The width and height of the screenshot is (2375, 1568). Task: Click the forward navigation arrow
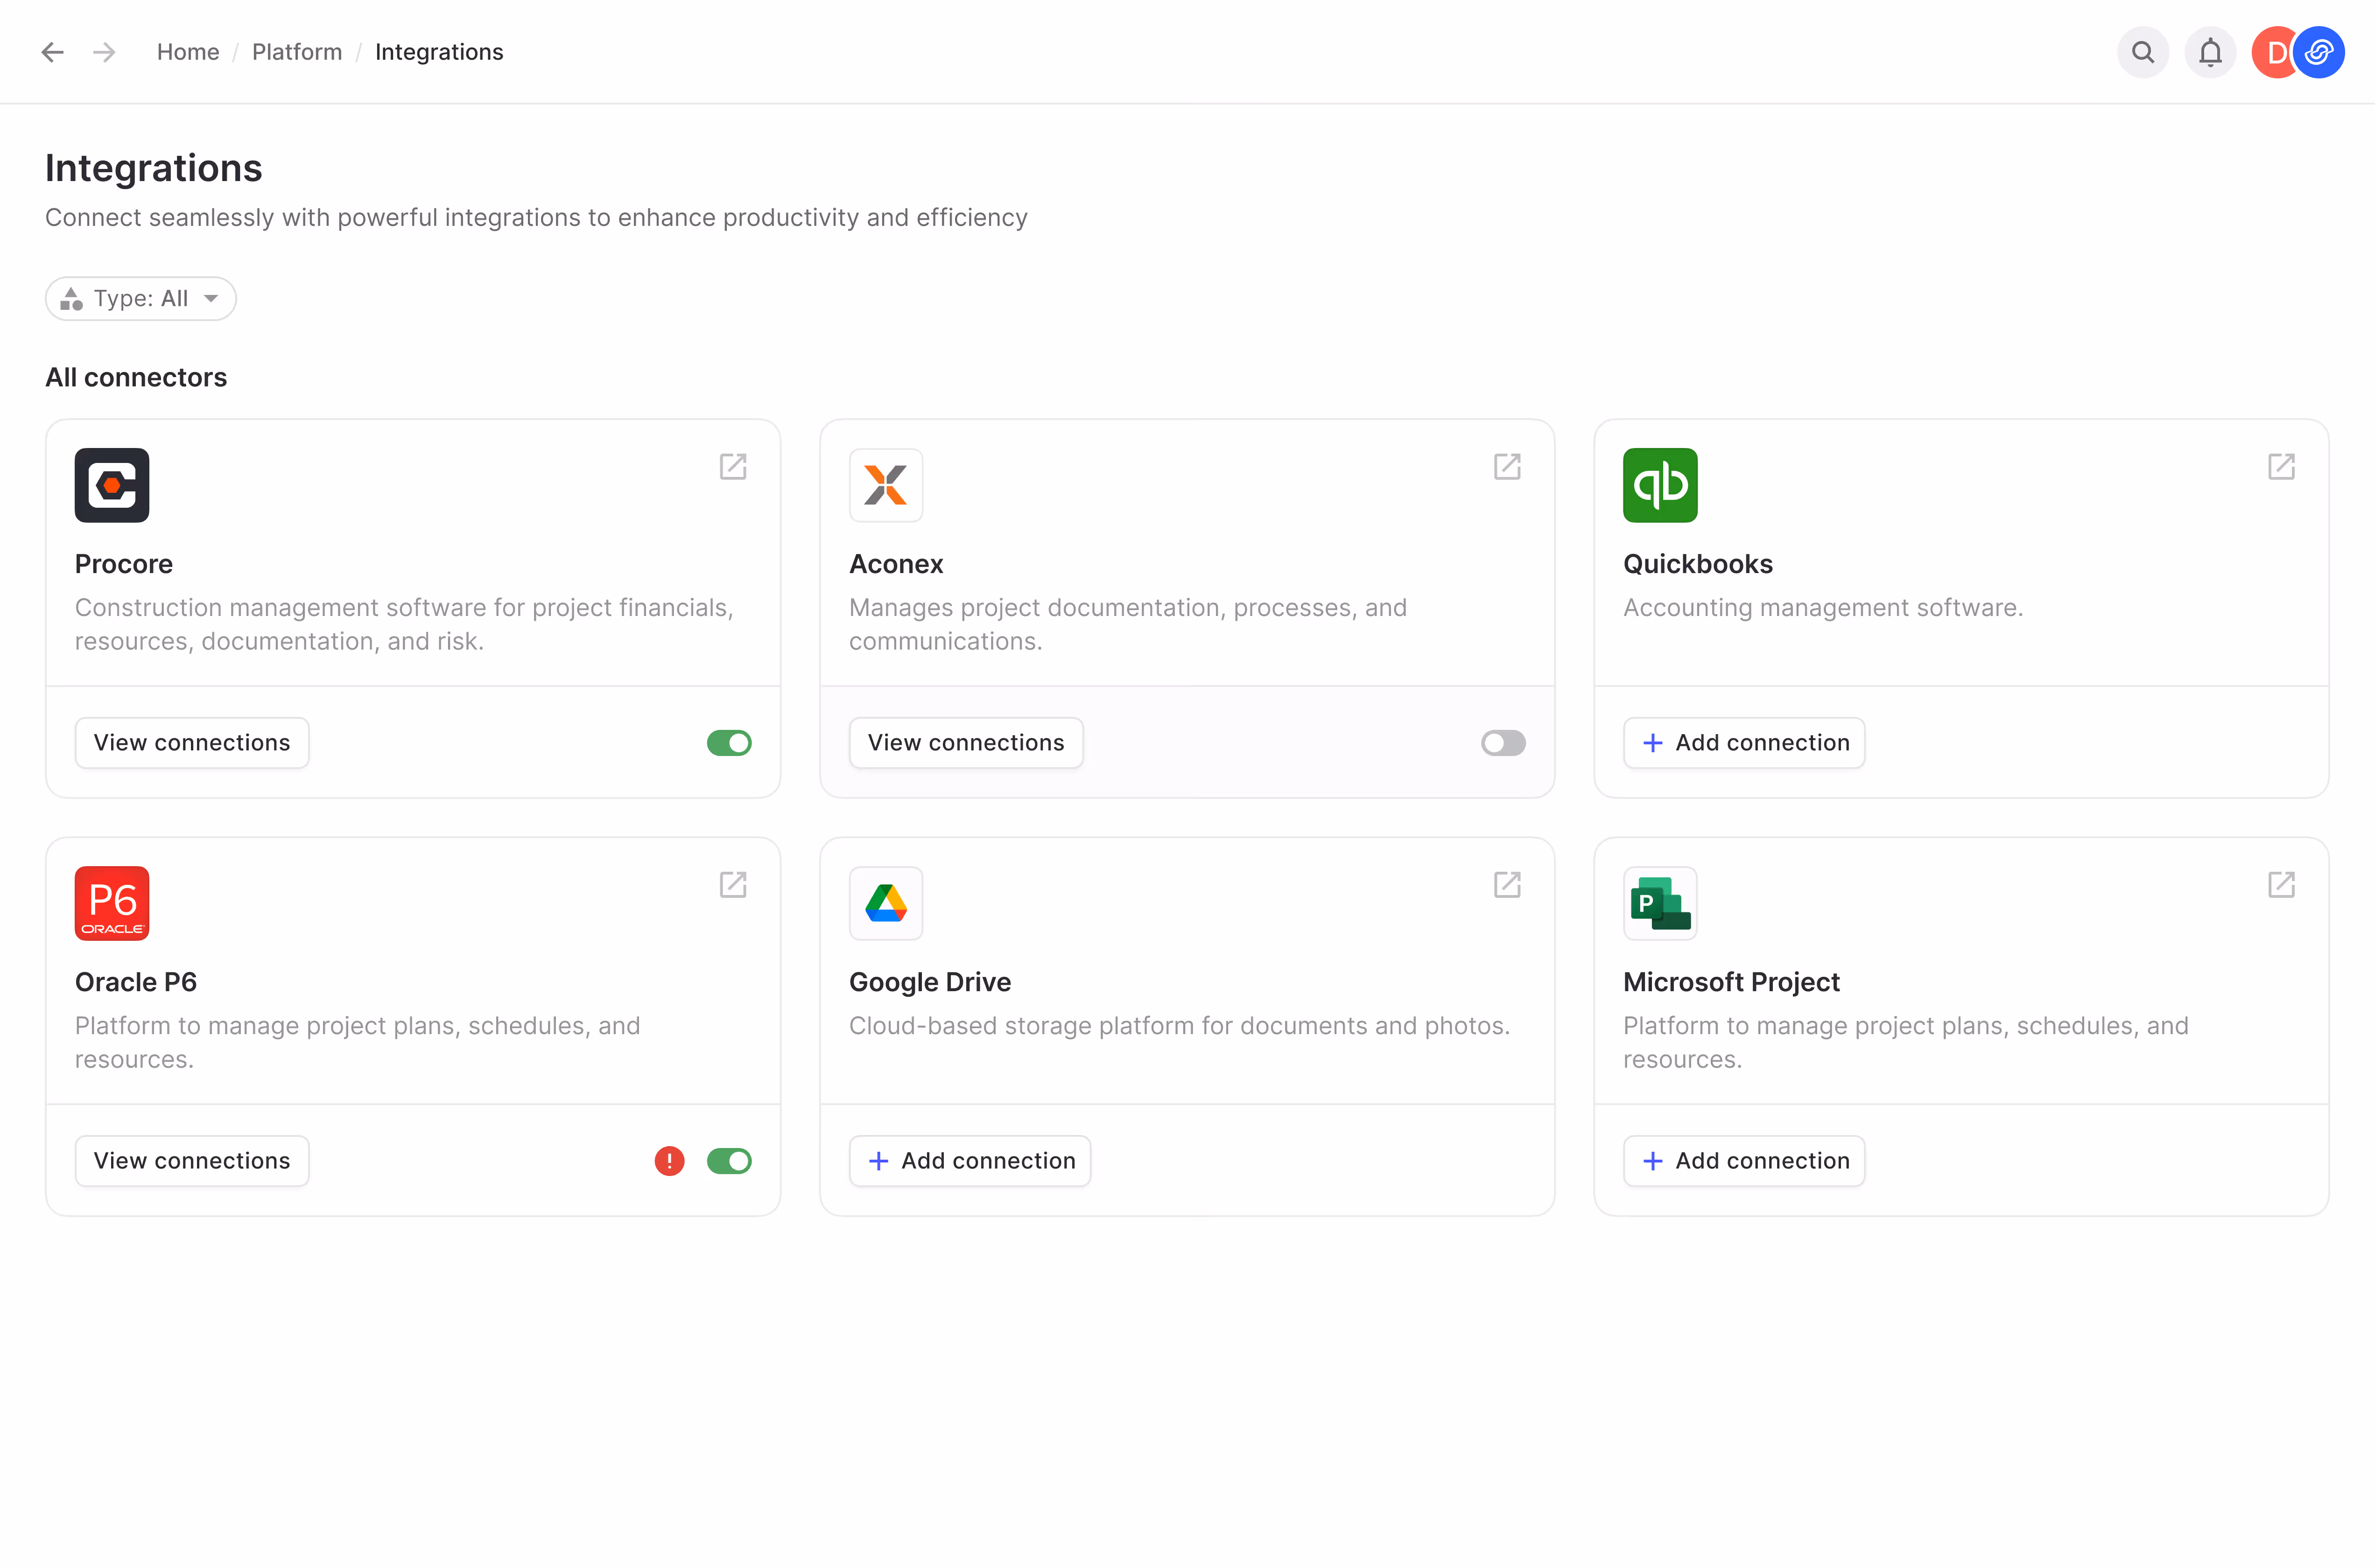tap(104, 52)
